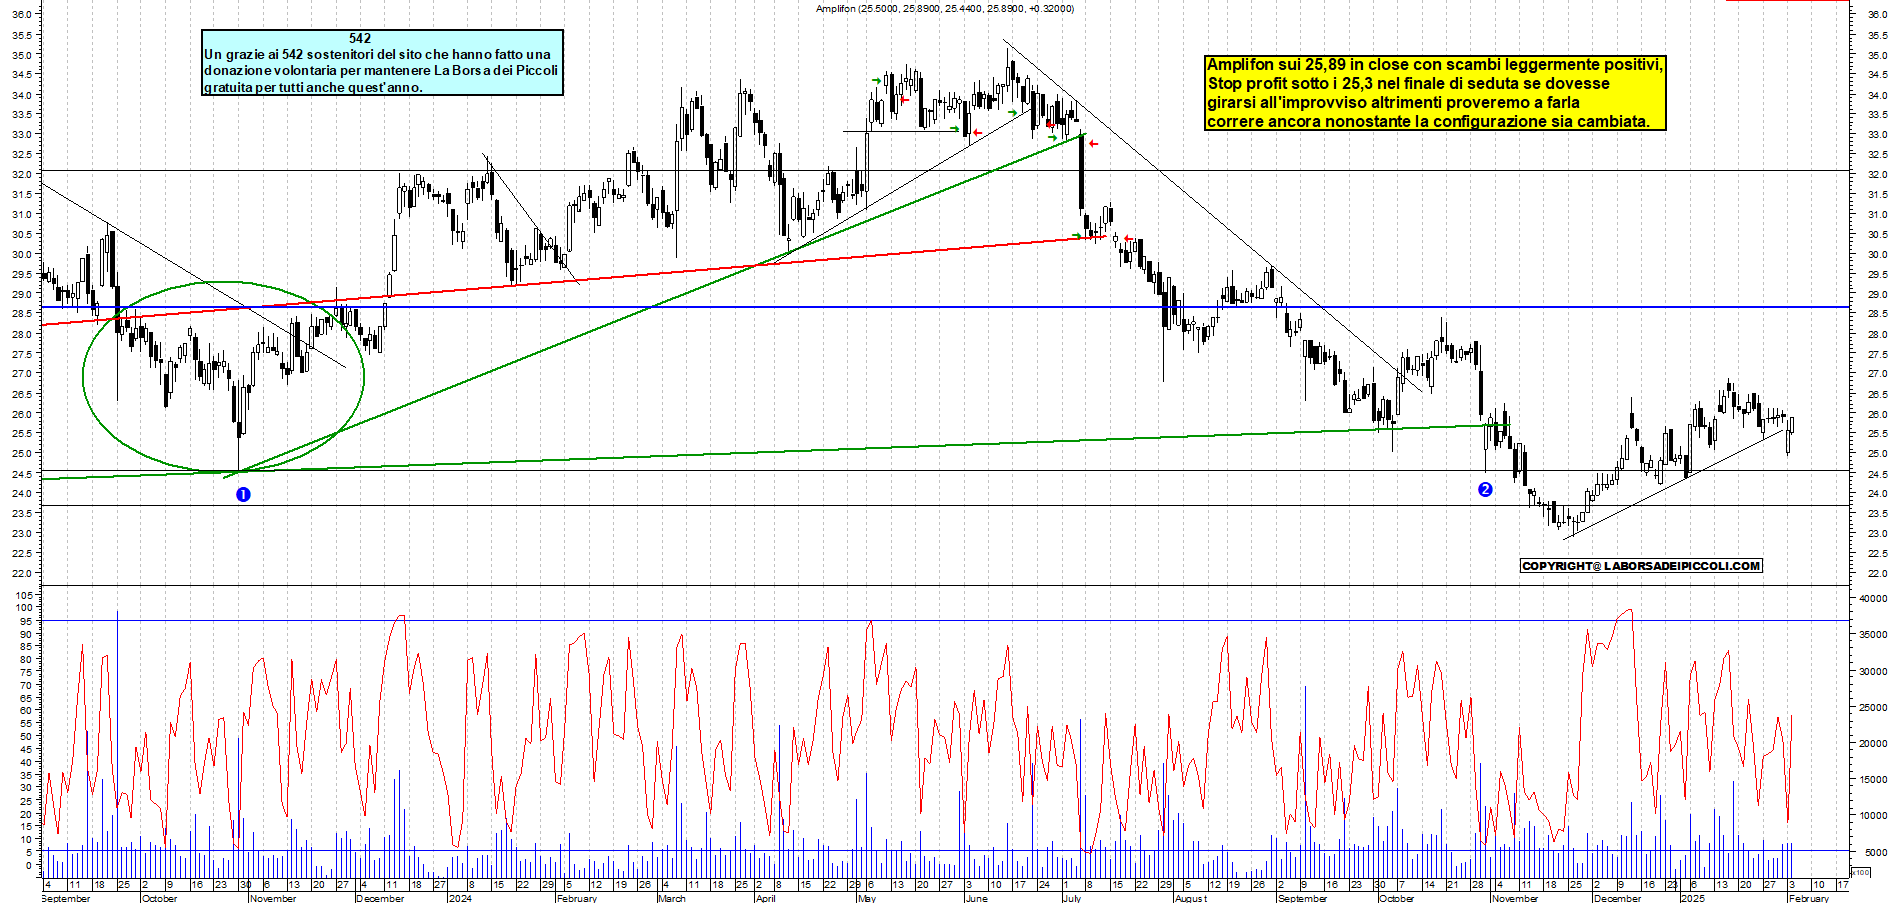
Task: Select the 'May' month label
Action: point(867,898)
